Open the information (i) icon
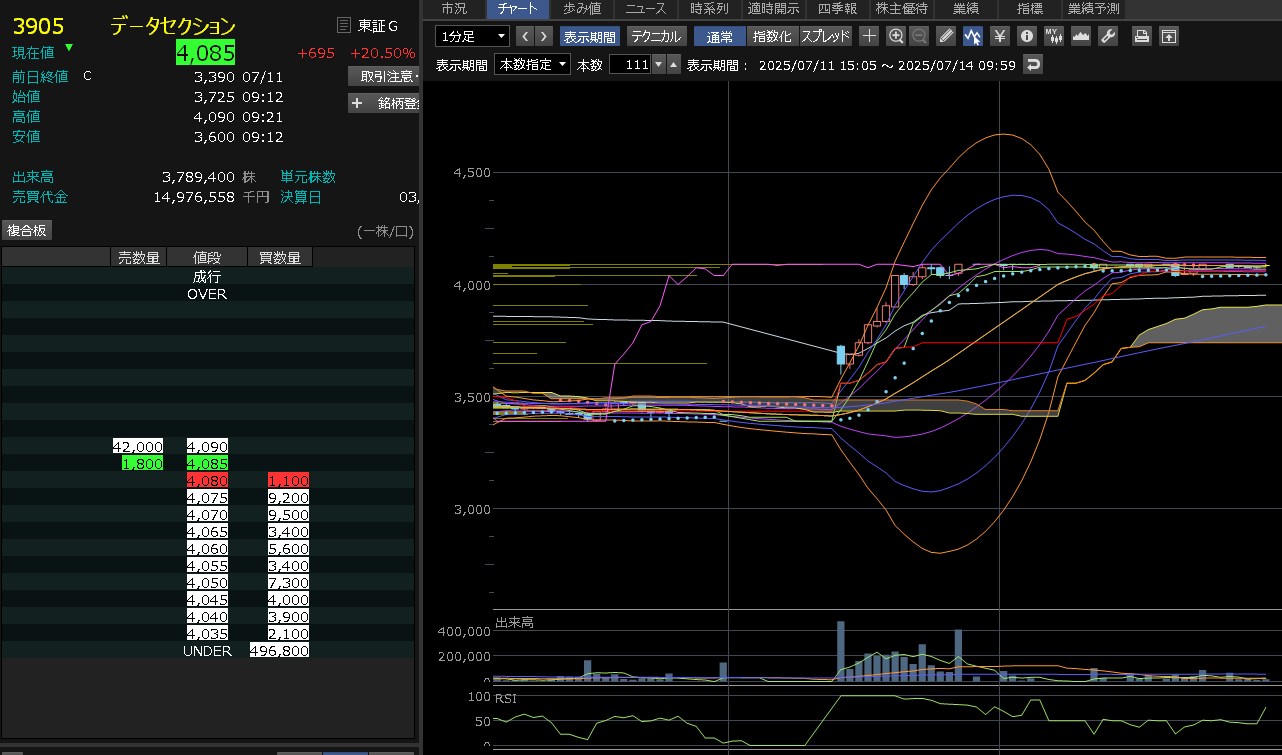1282x755 pixels. click(x=1026, y=36)
